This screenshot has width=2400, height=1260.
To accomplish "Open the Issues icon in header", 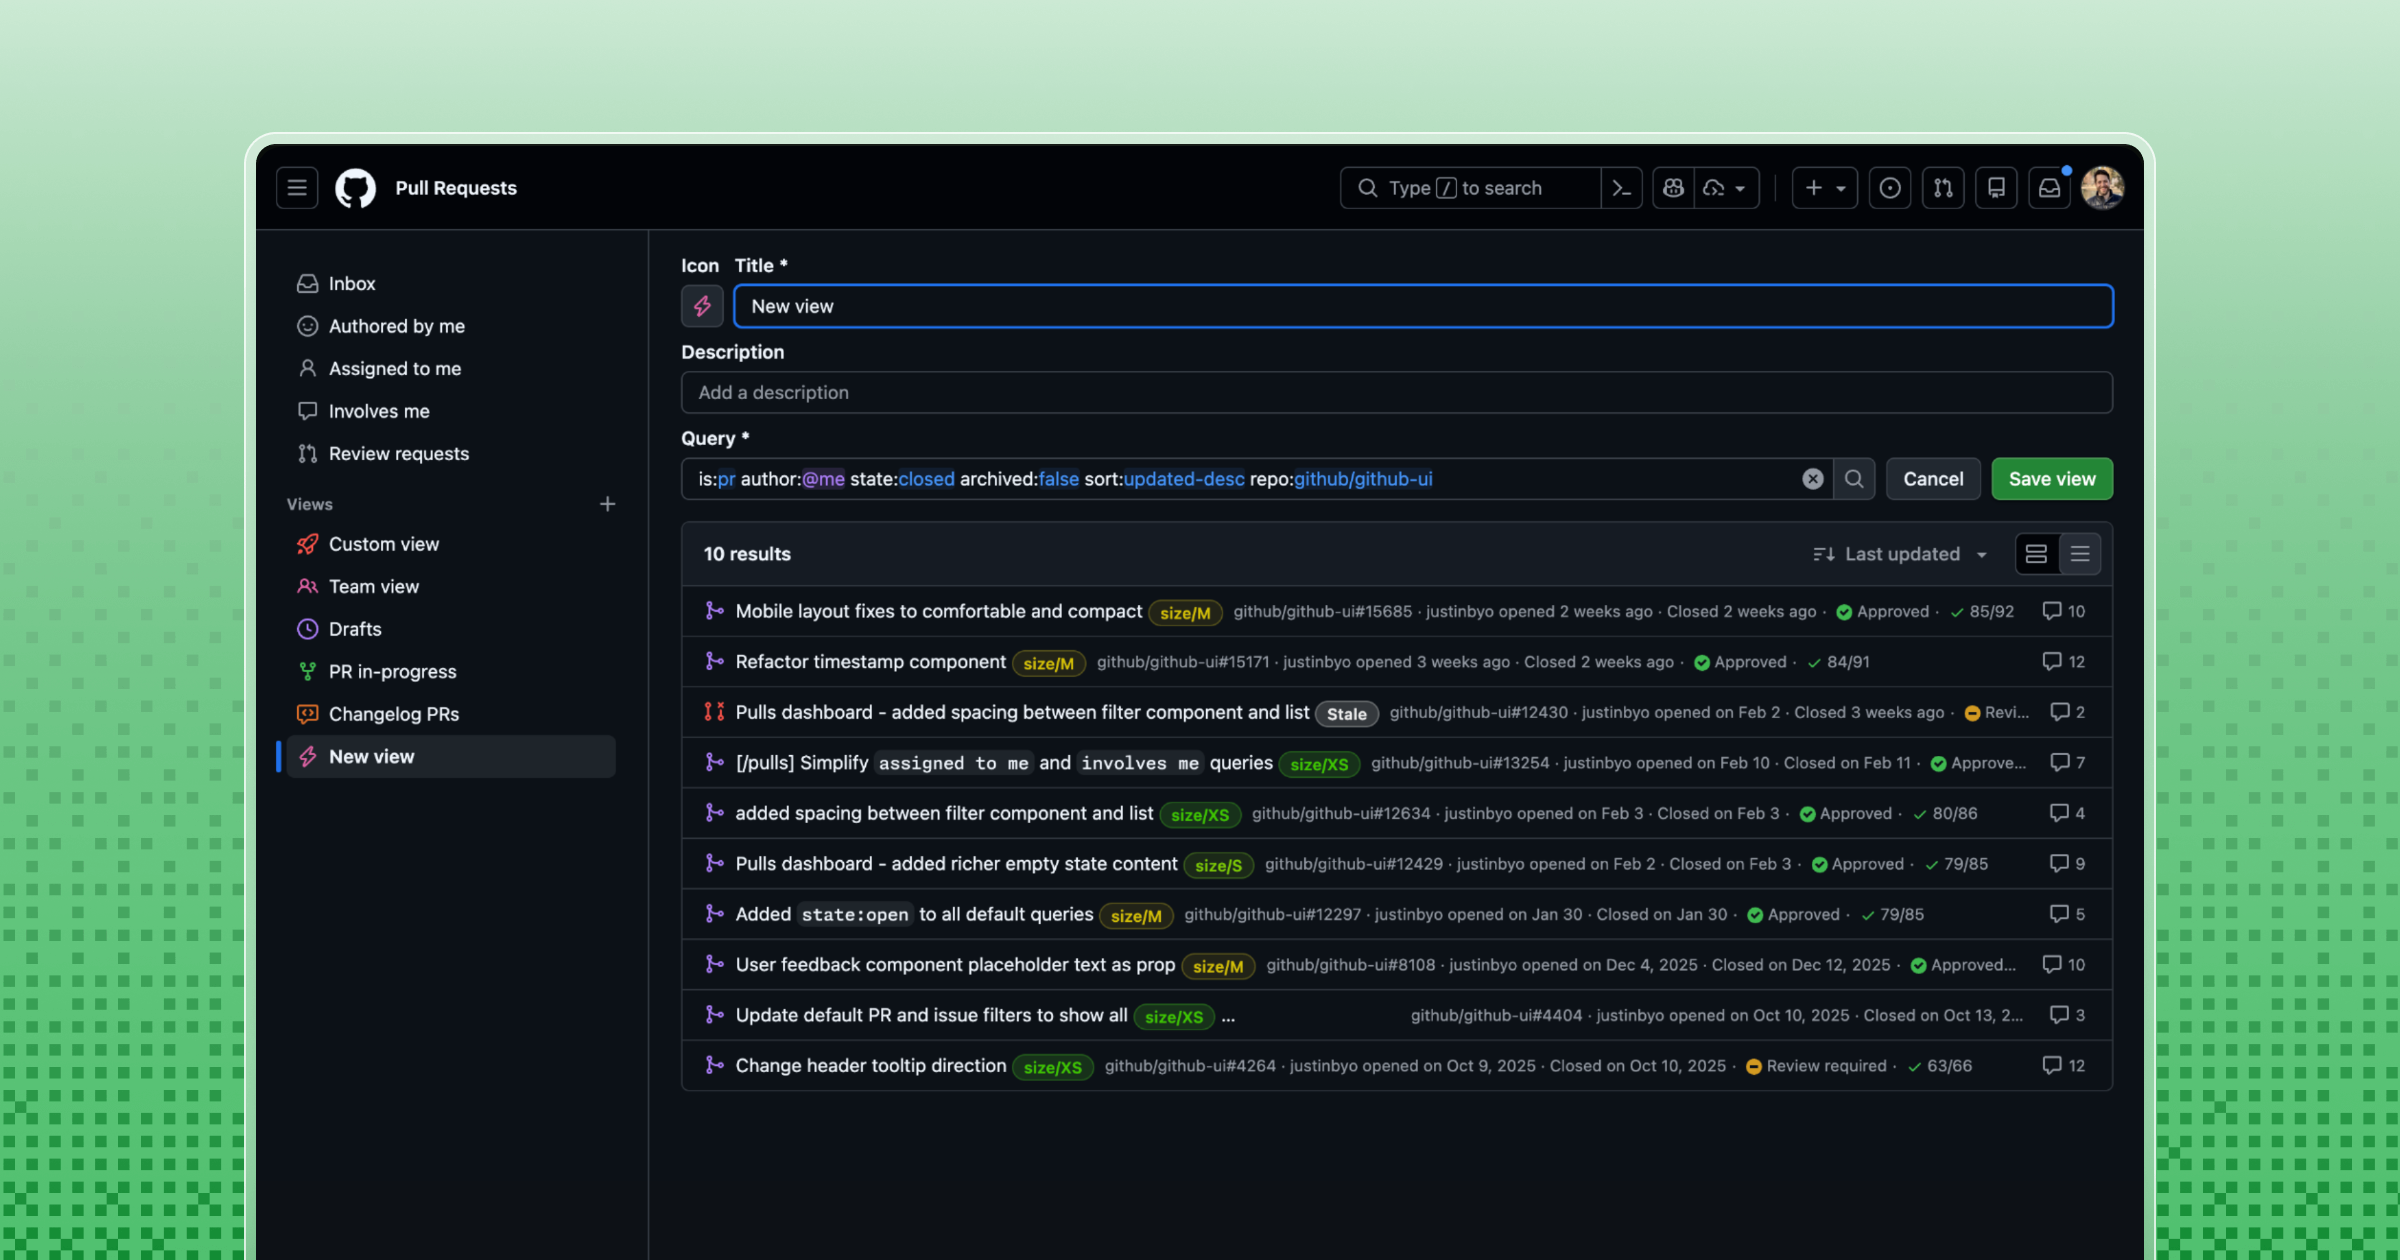I will [x=1890, y=188].
